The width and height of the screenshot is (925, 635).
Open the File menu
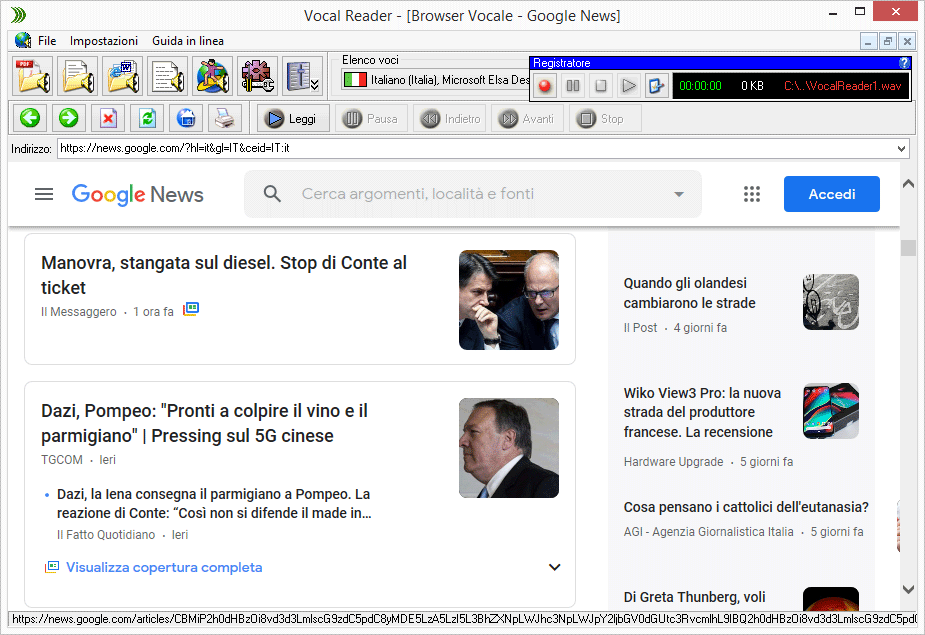click(47, 41)
